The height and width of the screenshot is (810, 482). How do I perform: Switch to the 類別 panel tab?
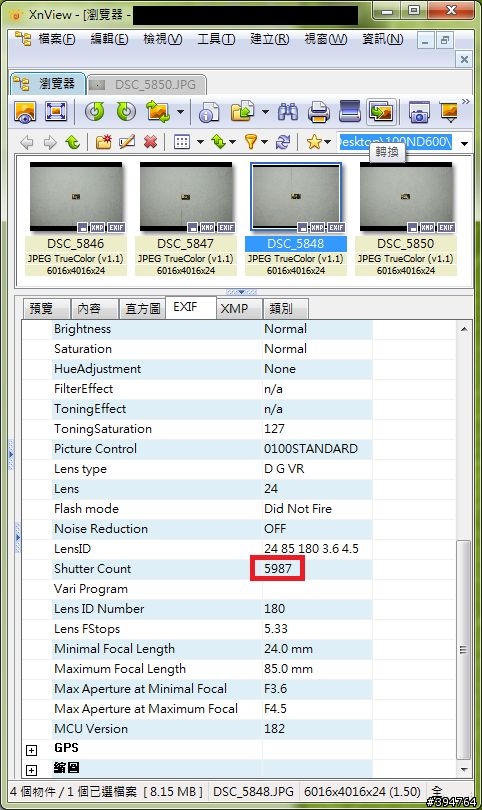[286, 308]
